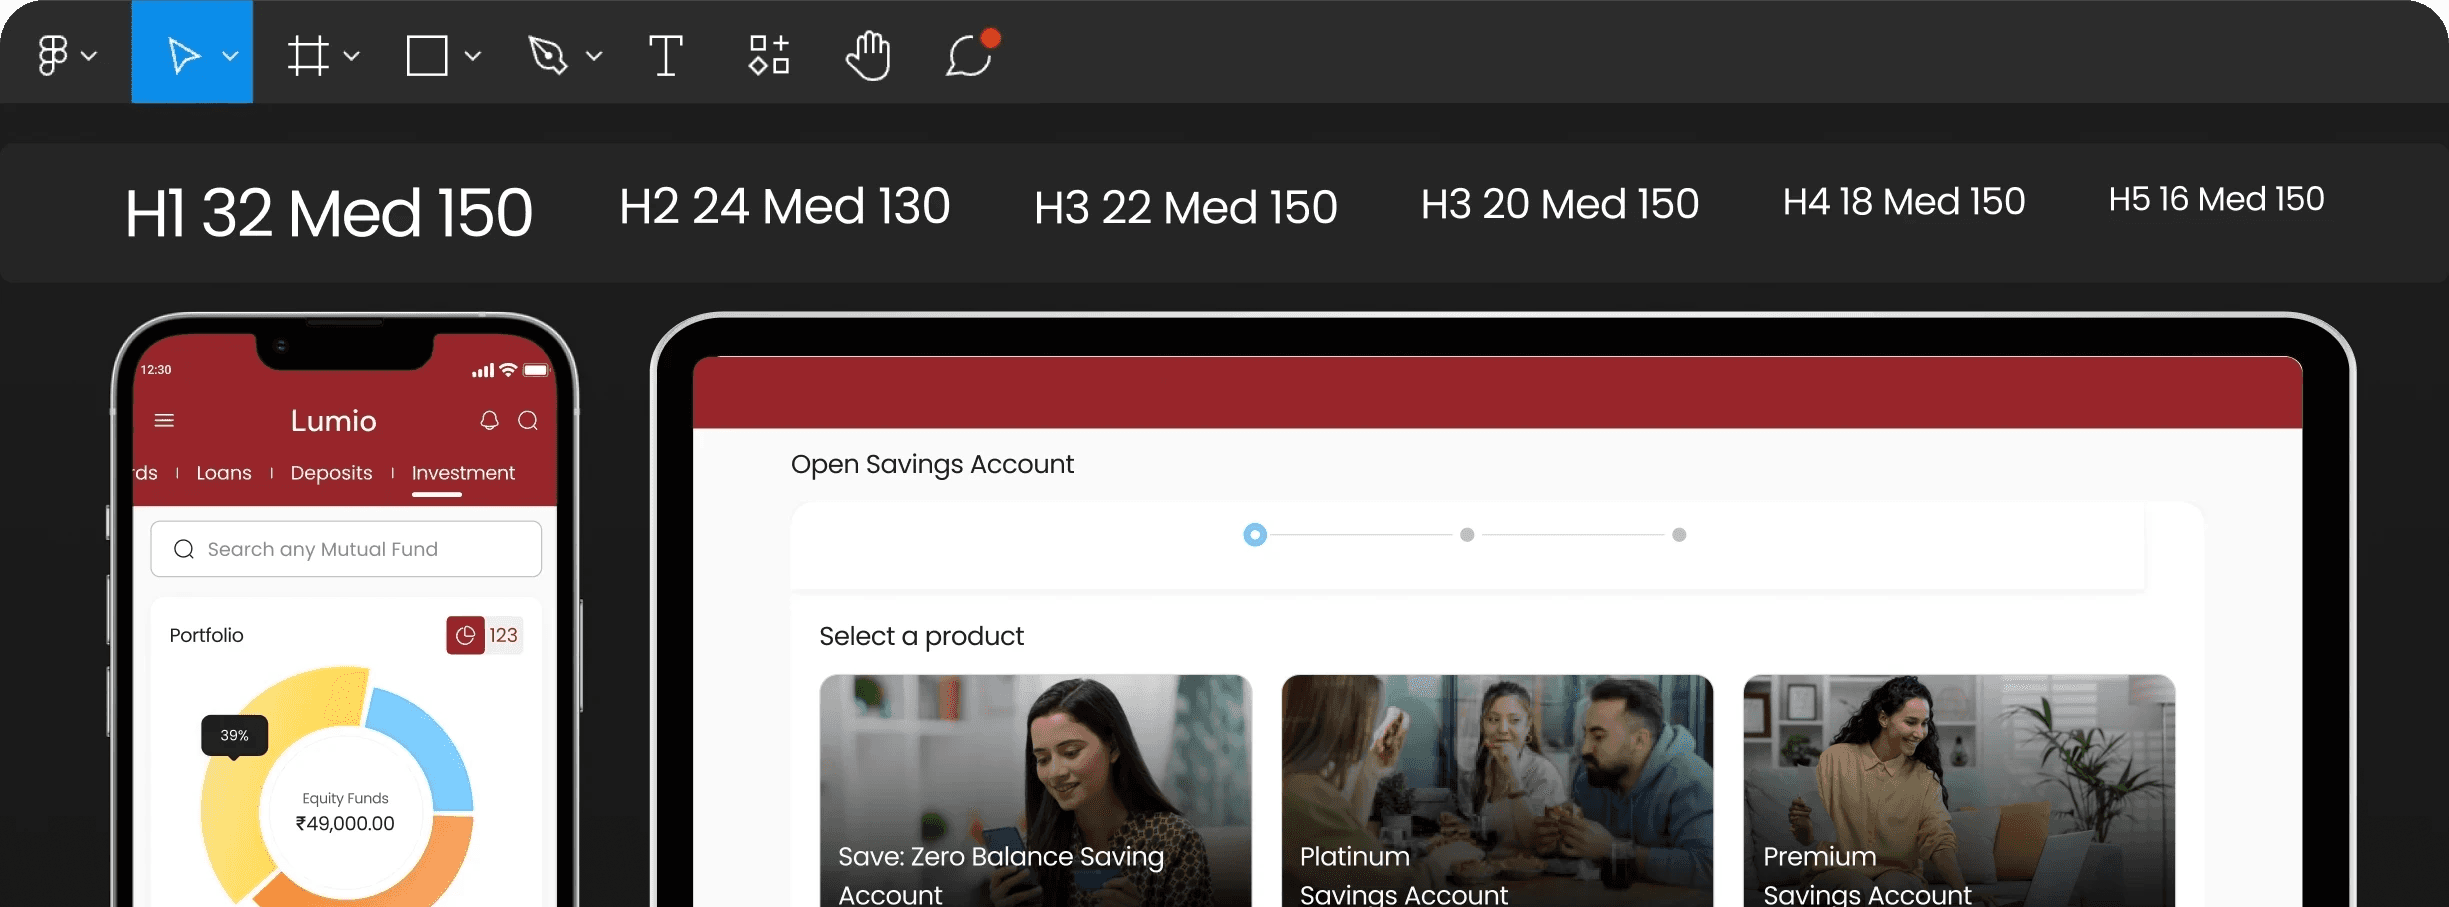Select the third step indicator dot
Screen dimensions: 2449x907
1679,535
